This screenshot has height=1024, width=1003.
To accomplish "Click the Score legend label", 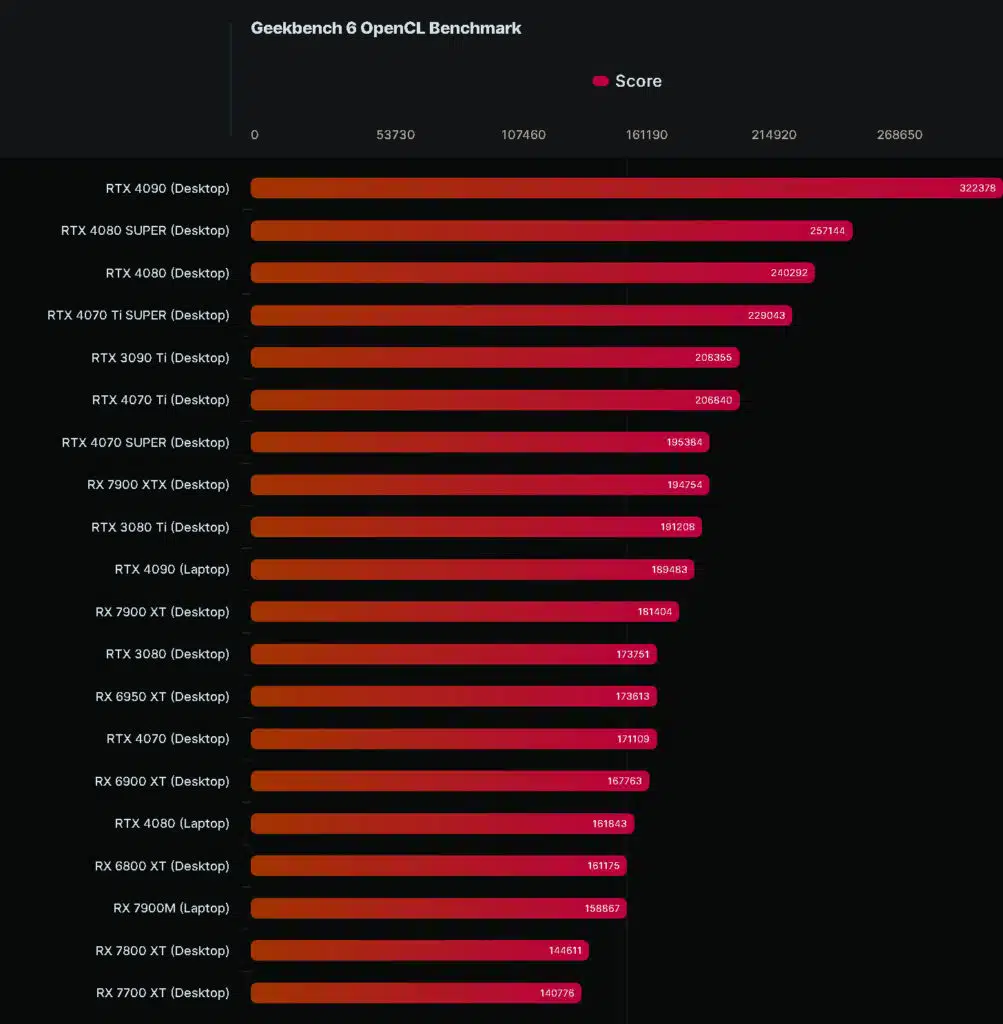I will [638, 81].
